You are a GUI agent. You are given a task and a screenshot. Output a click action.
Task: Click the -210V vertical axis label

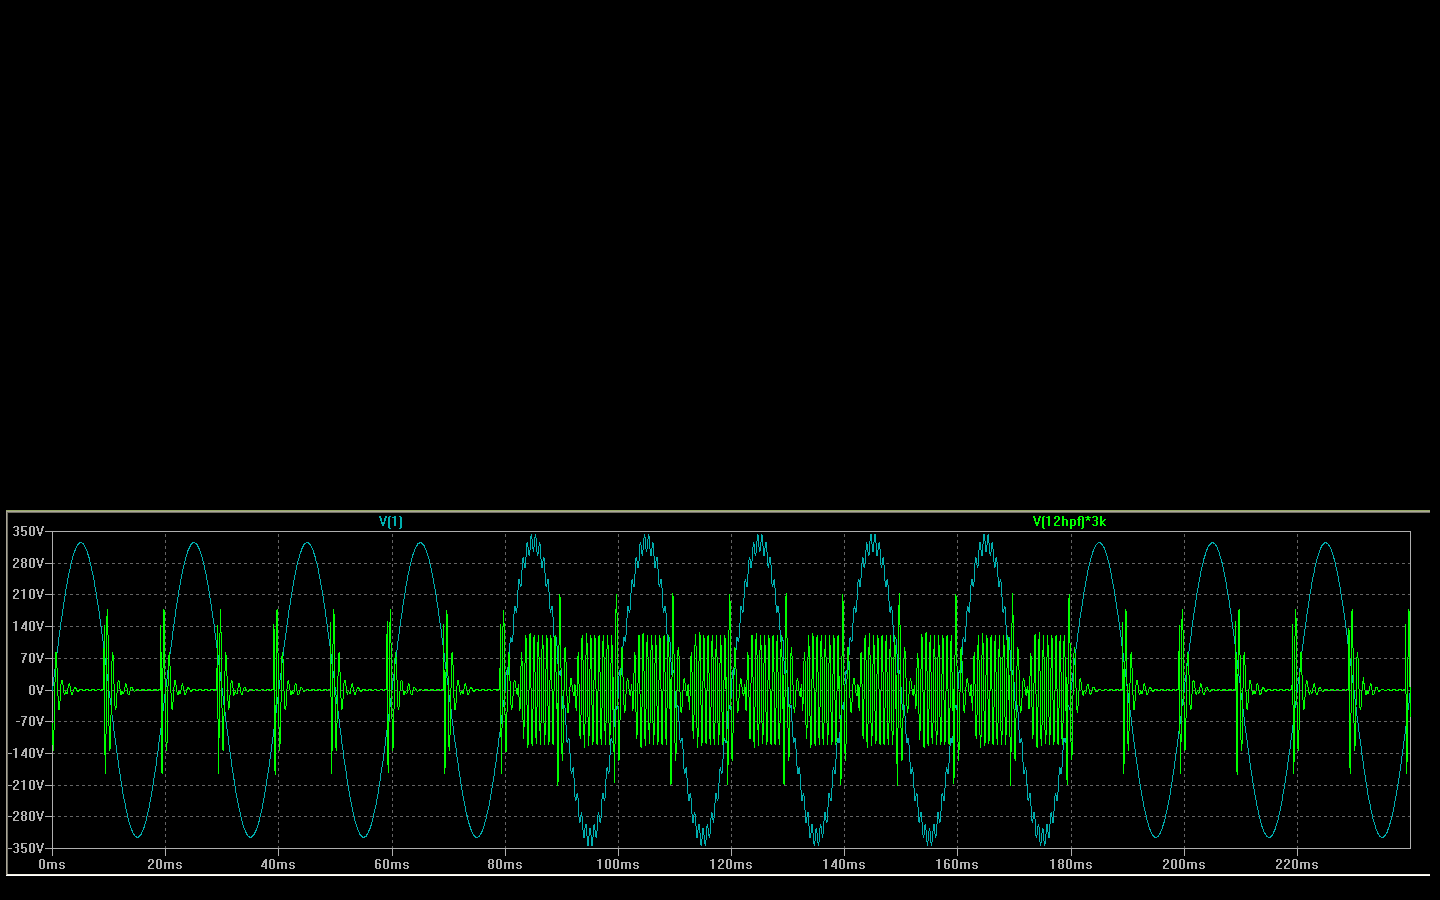pyautogui.click(x=27, y=785)
